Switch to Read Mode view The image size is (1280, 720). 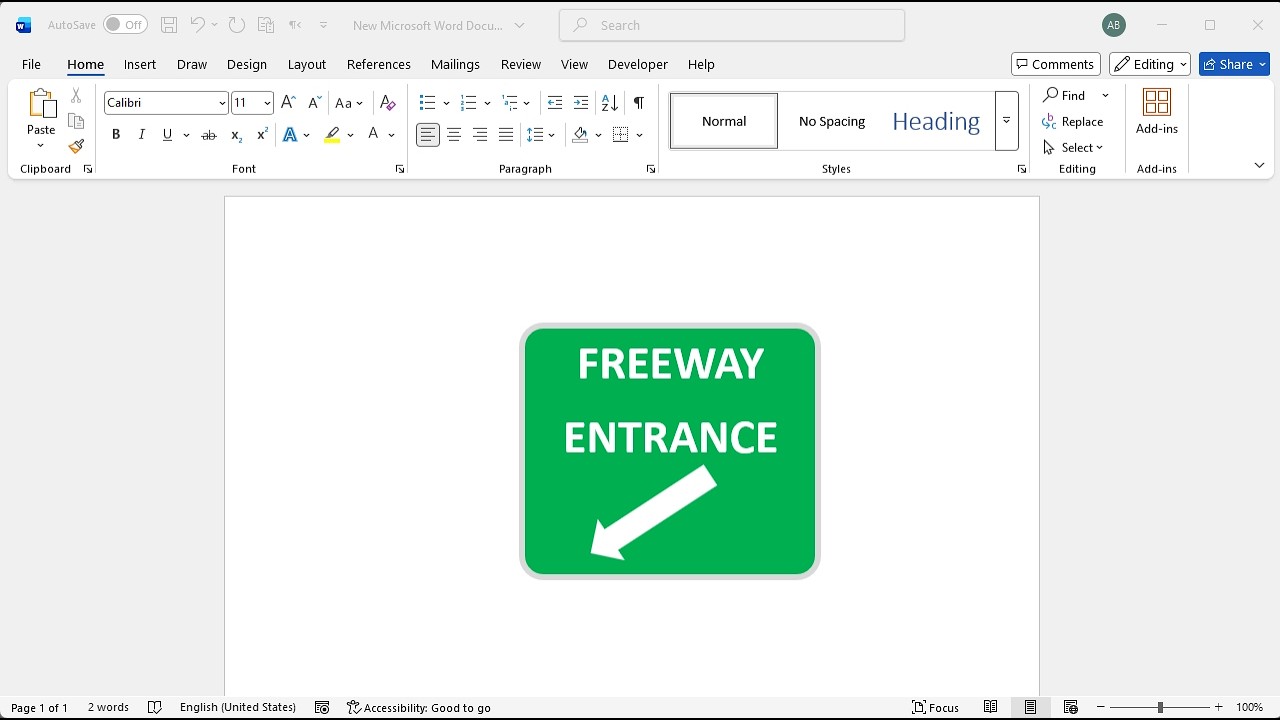(x=990, y=707)
